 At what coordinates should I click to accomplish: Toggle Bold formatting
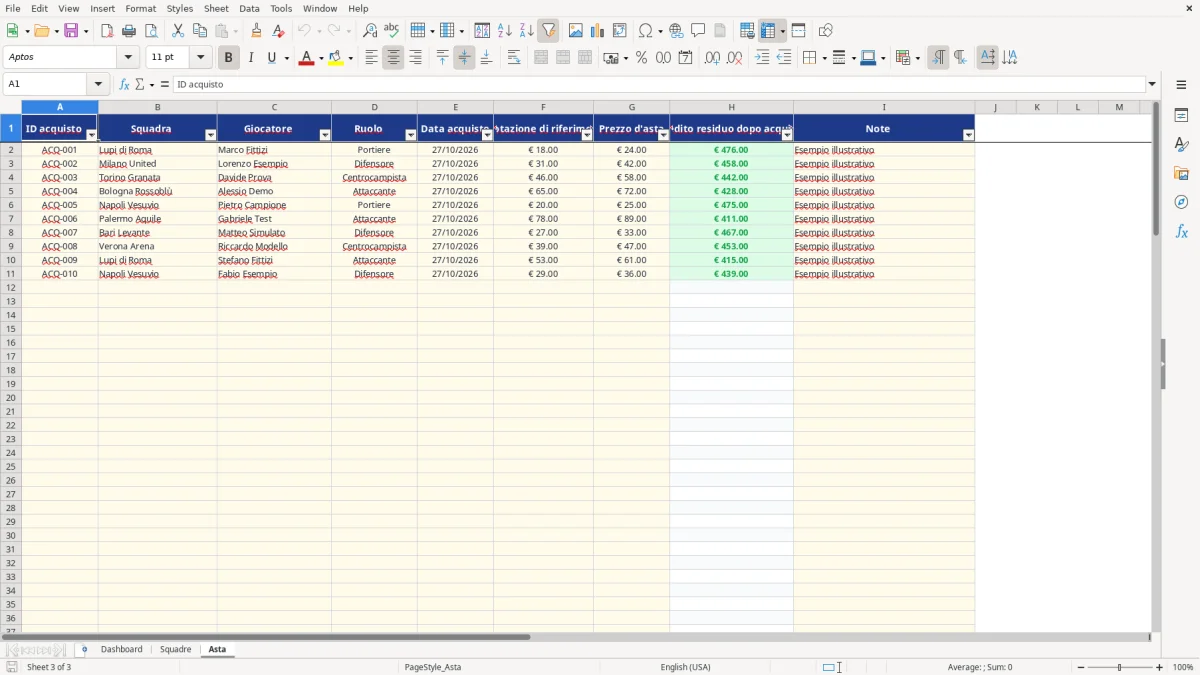(x=228, y=58)
